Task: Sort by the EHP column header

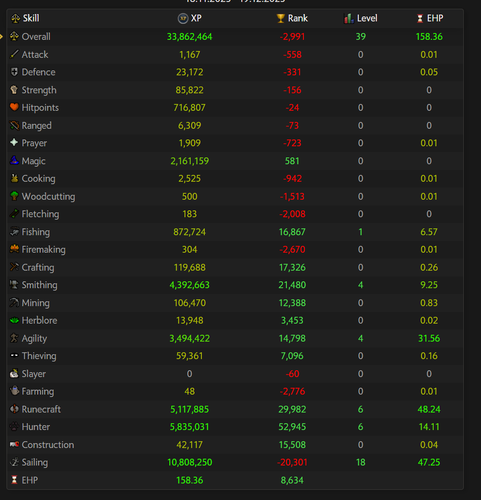Action: (x=435, y=18)
